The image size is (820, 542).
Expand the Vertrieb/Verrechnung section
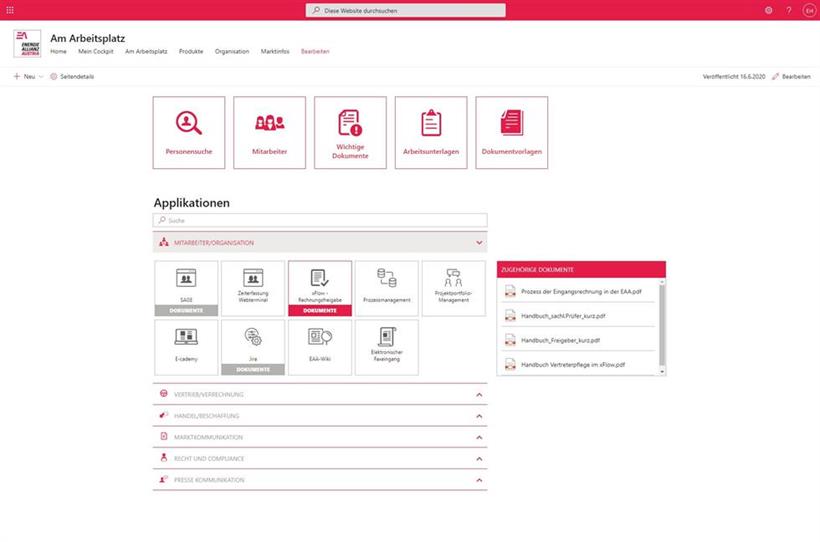coord(479,394)
